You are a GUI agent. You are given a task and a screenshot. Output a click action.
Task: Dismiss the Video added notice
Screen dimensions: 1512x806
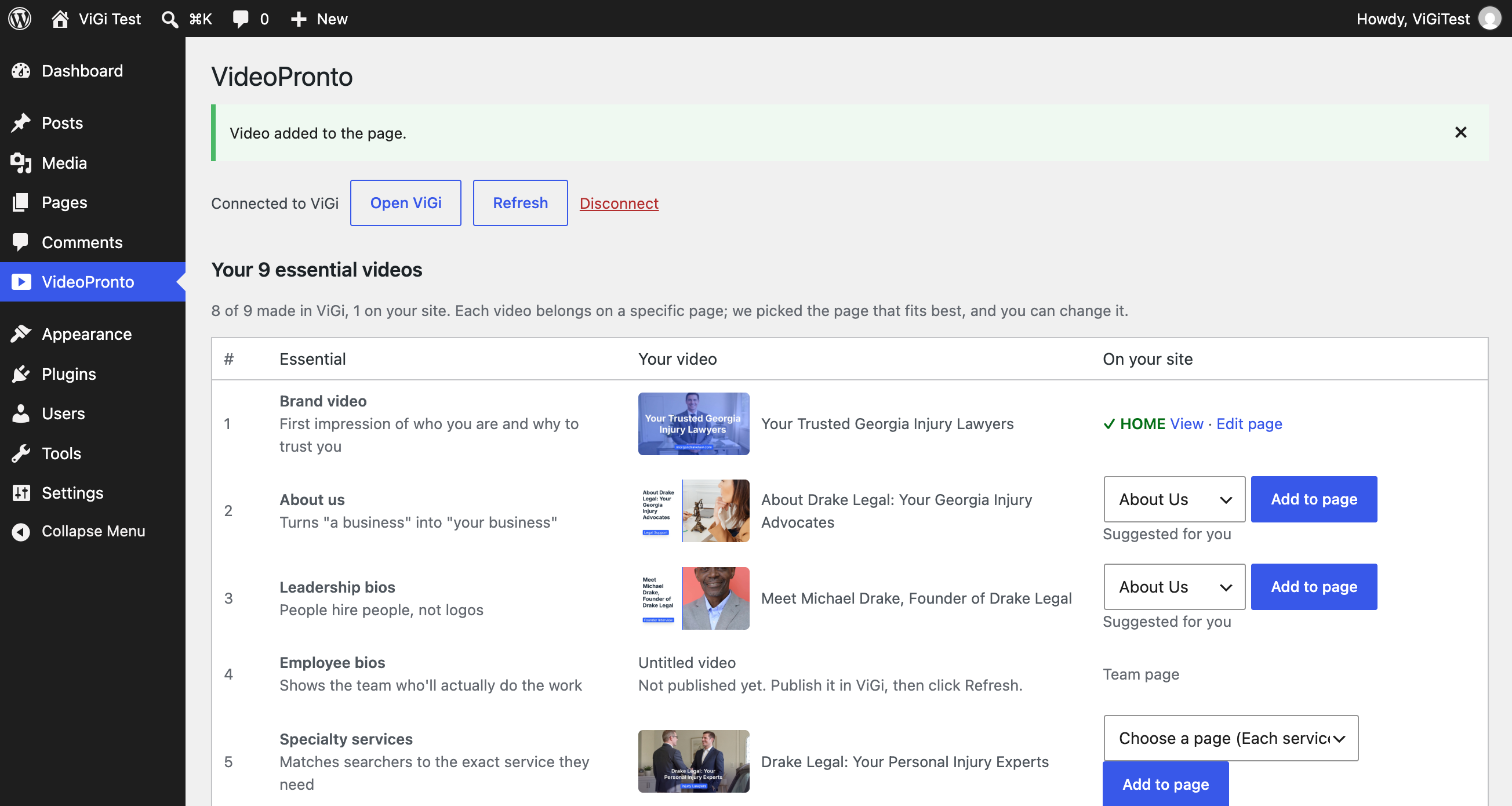click(x=1461, y=132)
